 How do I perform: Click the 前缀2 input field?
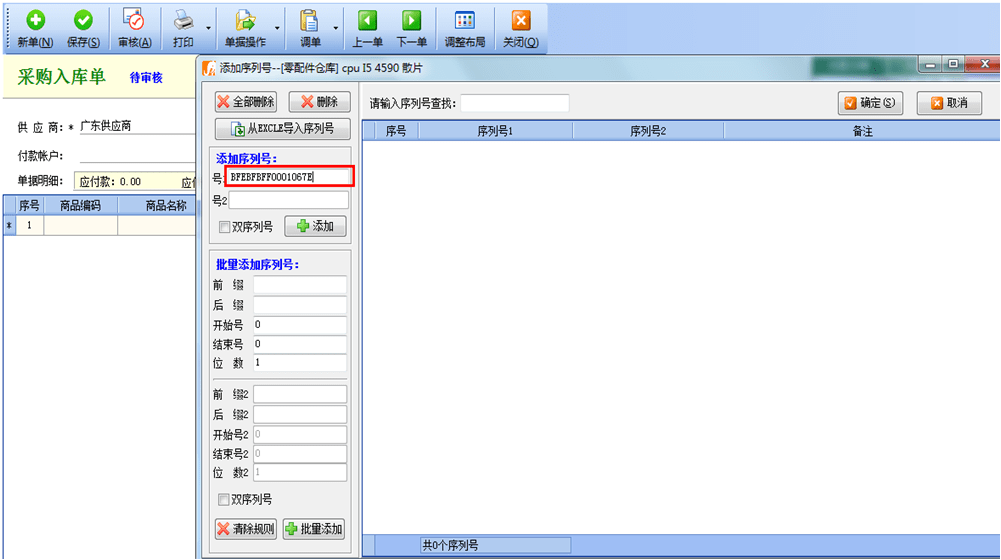coord(300,395)
